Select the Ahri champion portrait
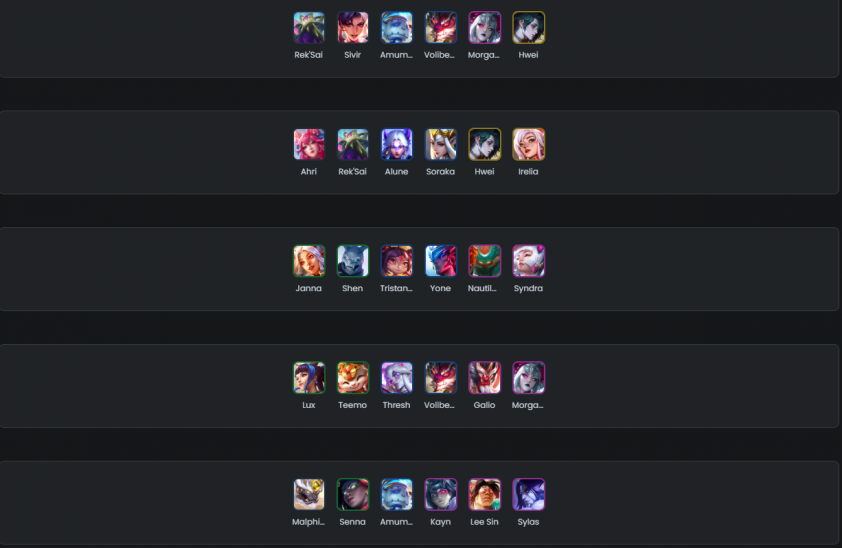 (309, 144)
